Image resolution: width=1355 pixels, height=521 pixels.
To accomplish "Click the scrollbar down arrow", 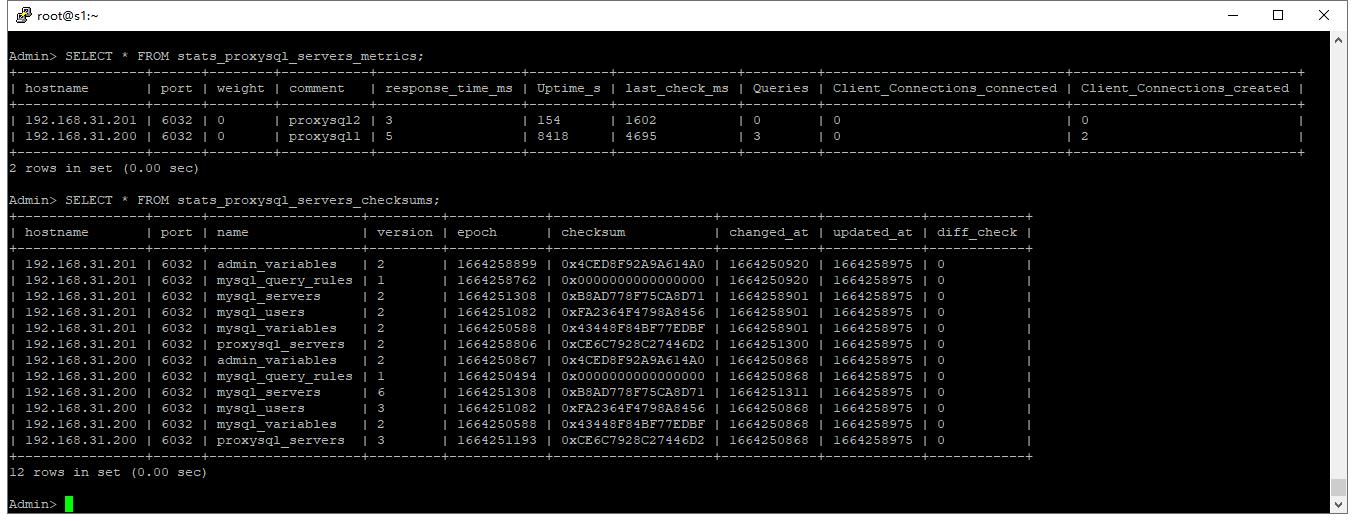I will point(1338,504).
